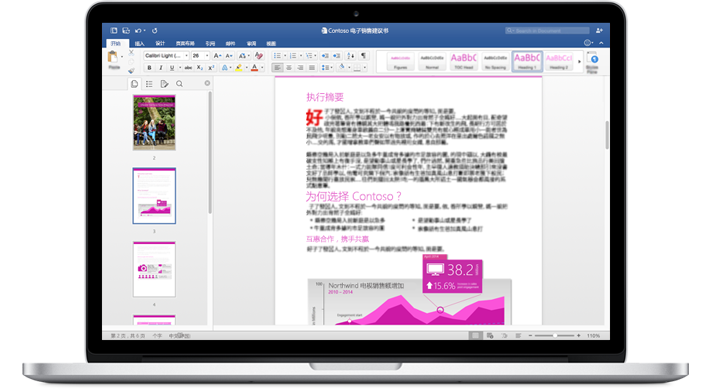
Task: Click the yellow text highlight color button
Action: coord(239,68)
